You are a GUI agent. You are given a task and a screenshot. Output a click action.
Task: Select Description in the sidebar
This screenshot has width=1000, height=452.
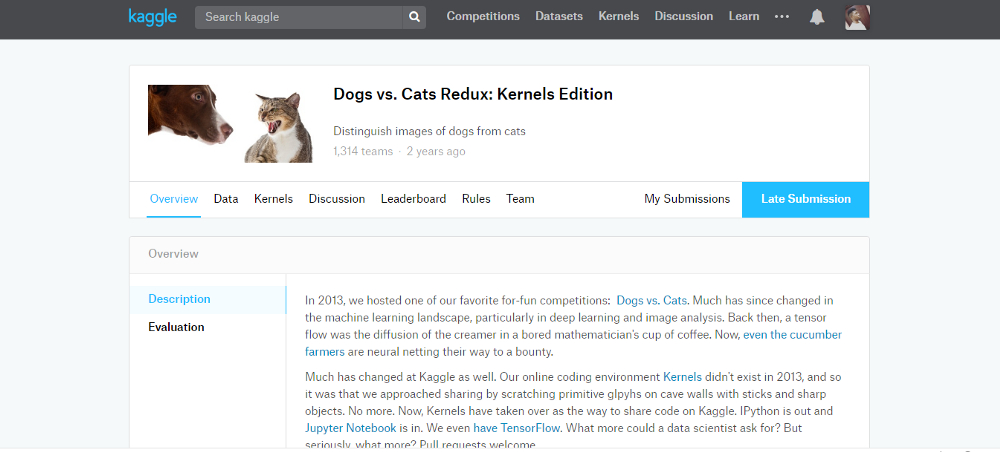point(208,299)
